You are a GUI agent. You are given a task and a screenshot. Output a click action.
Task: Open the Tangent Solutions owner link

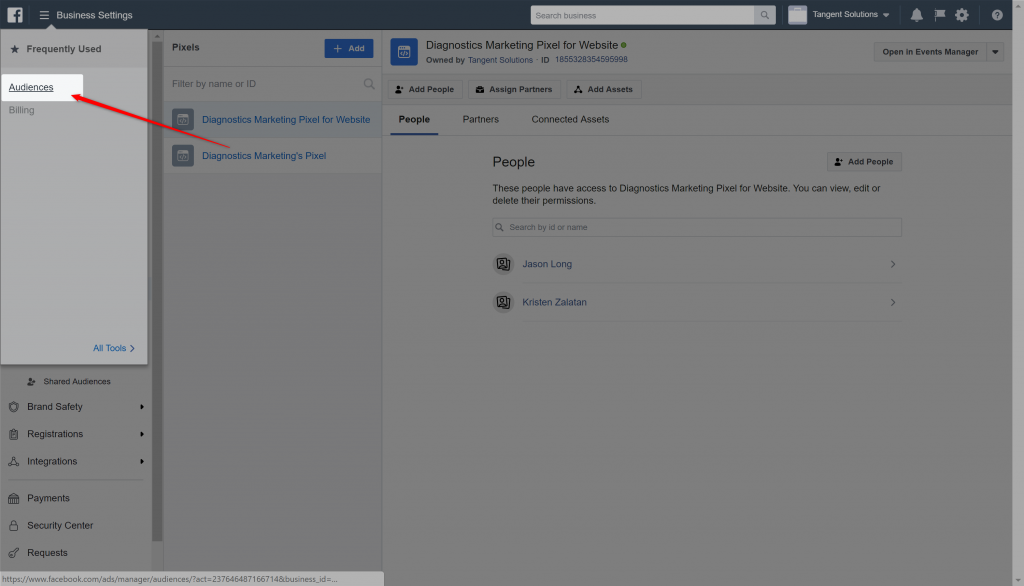[500, 60]
